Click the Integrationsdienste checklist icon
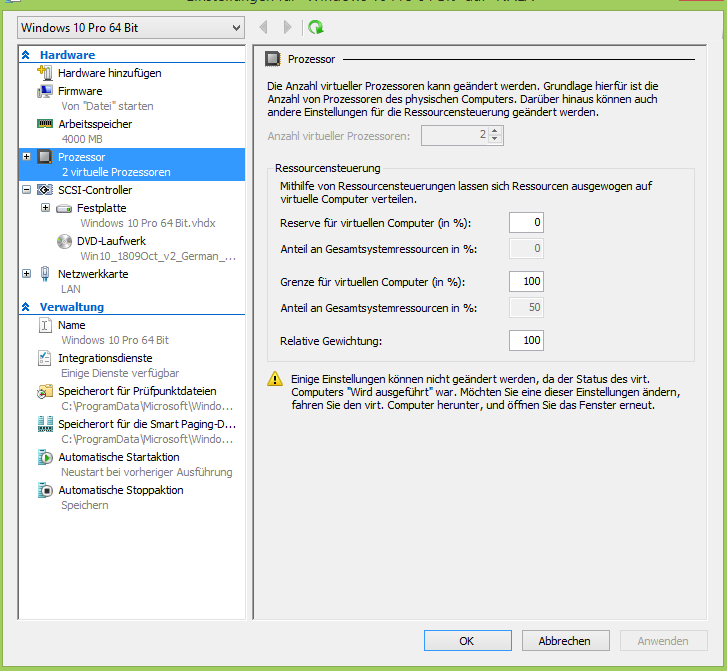The image size is (727, 671). tap(45, 358)
